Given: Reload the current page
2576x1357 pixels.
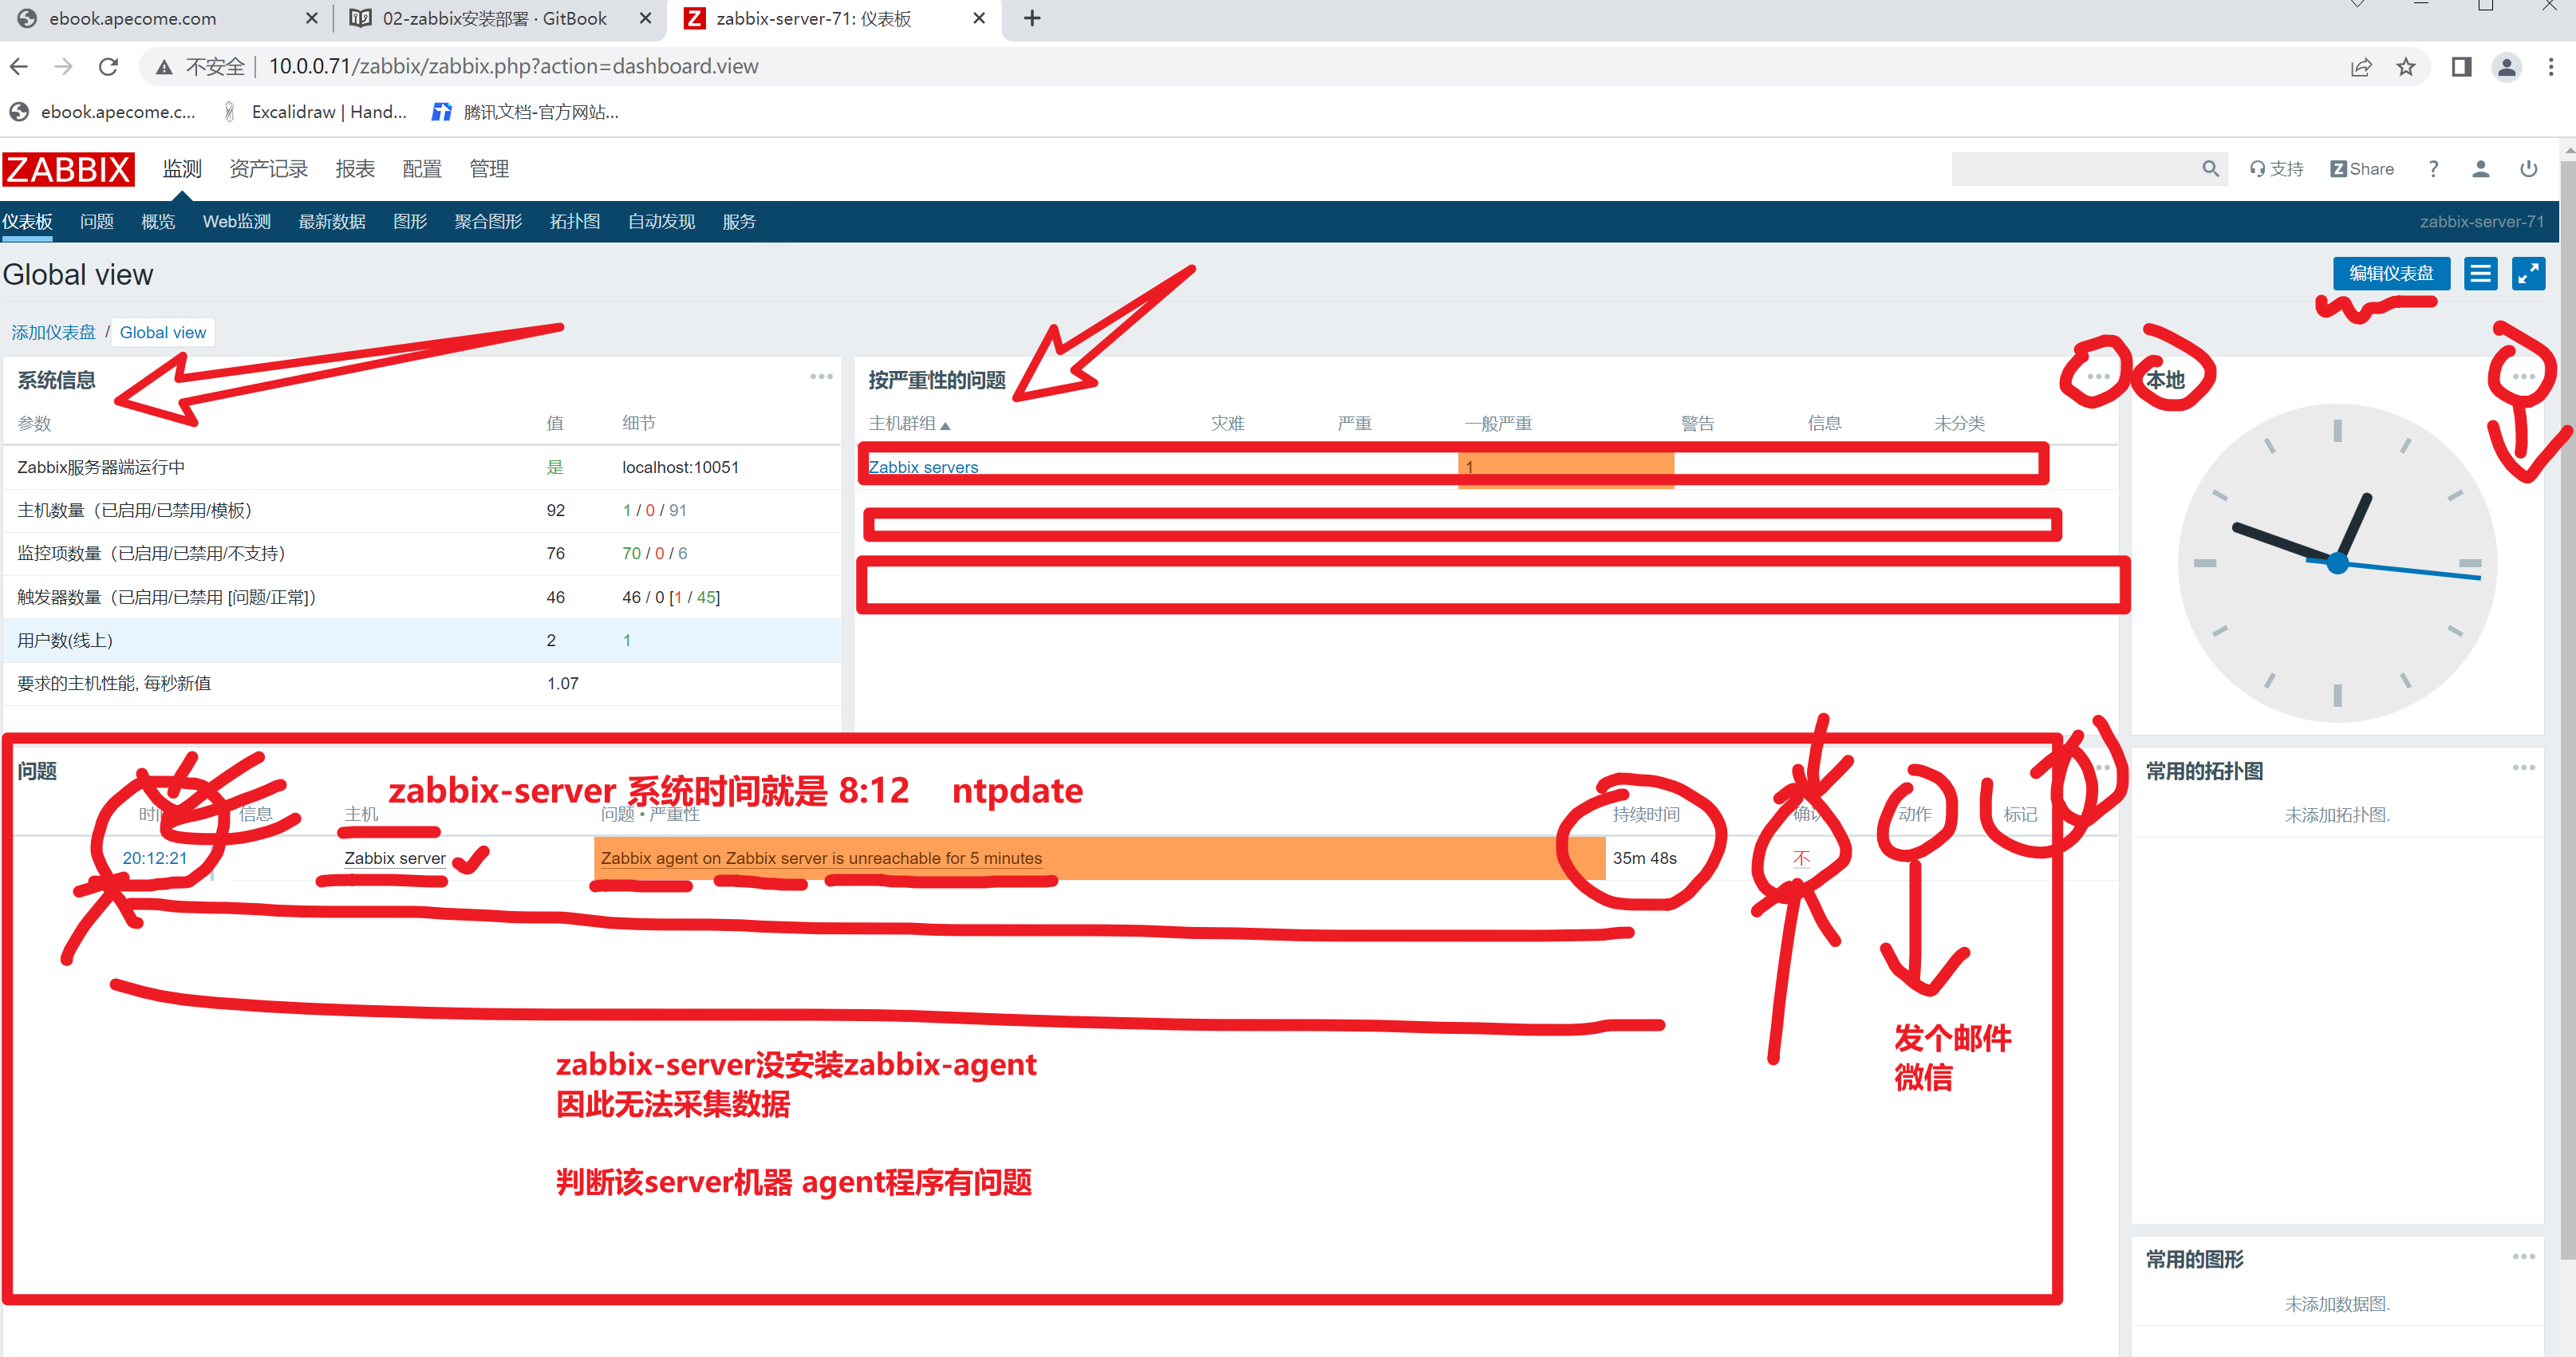Looking at the screenshot, I should (108, 66).
